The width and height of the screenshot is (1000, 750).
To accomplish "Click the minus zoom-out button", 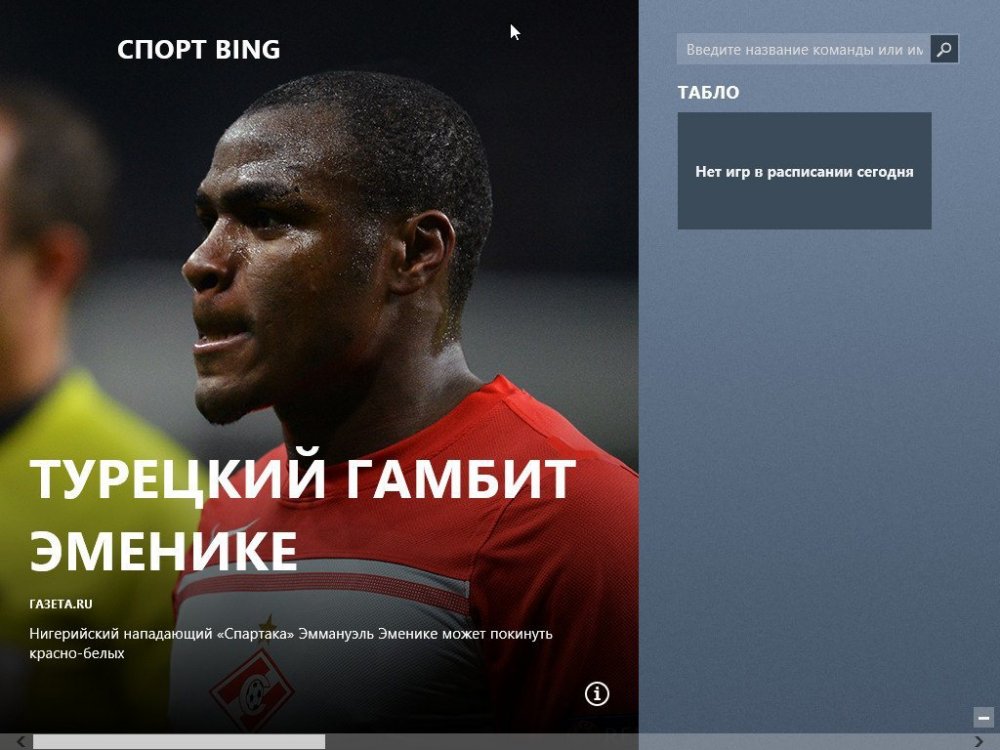I will pyautogui.click(x=983, y=717).
